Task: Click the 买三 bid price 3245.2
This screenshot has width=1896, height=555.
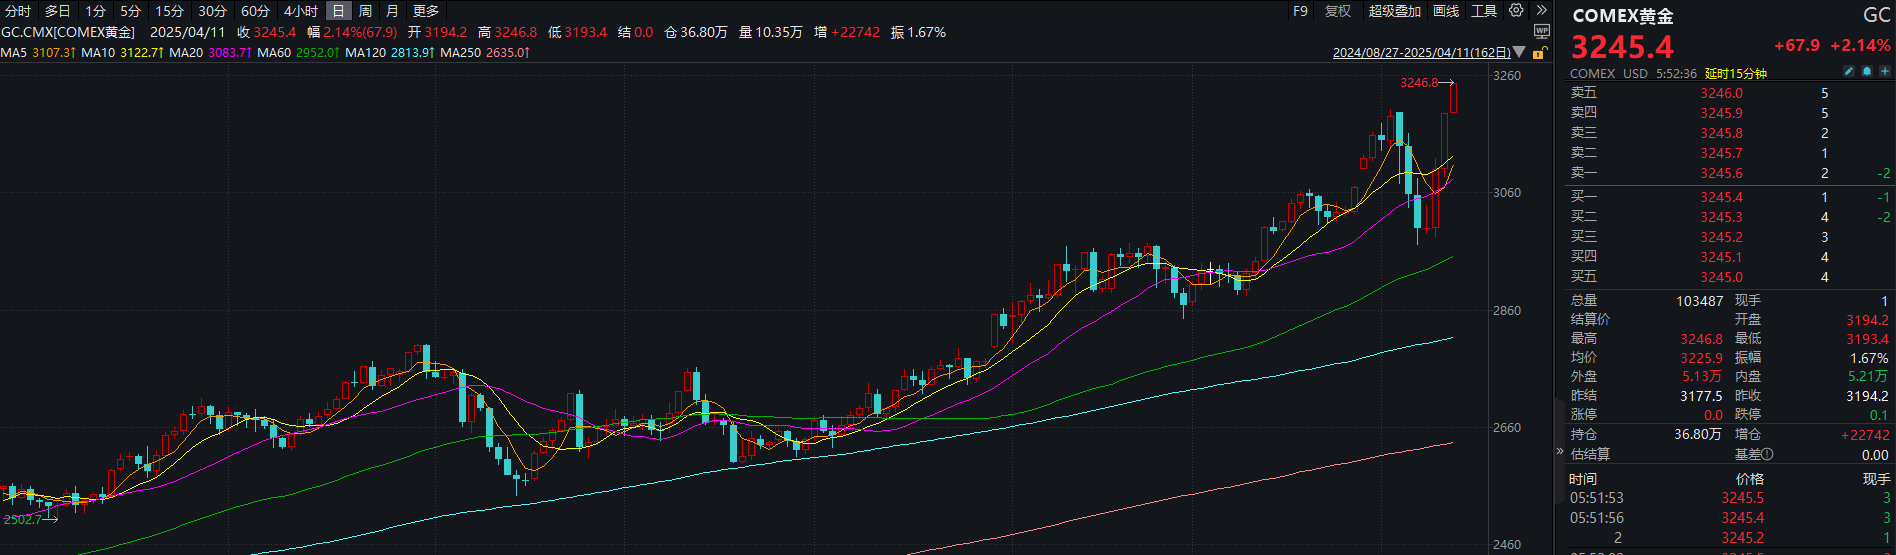Action: click(x=1721, y=237)
